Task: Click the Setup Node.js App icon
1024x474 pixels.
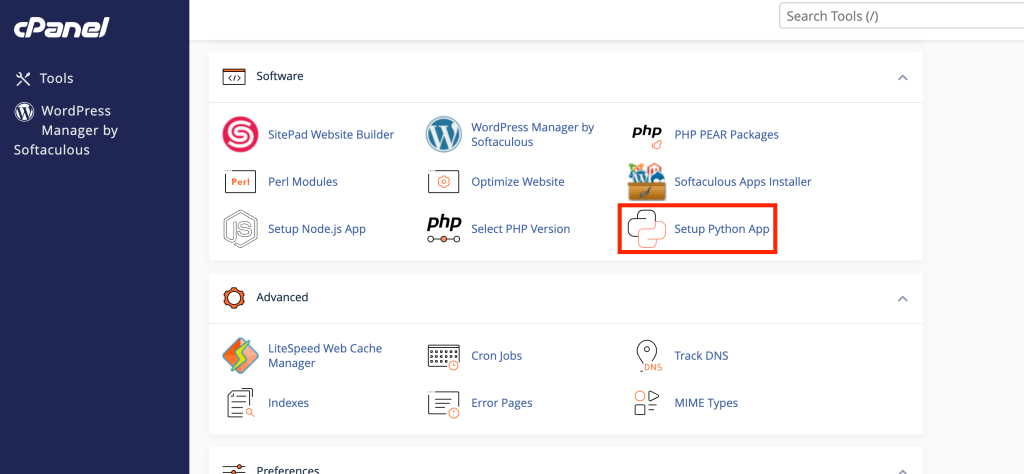Action: click(x=240, y=229)
